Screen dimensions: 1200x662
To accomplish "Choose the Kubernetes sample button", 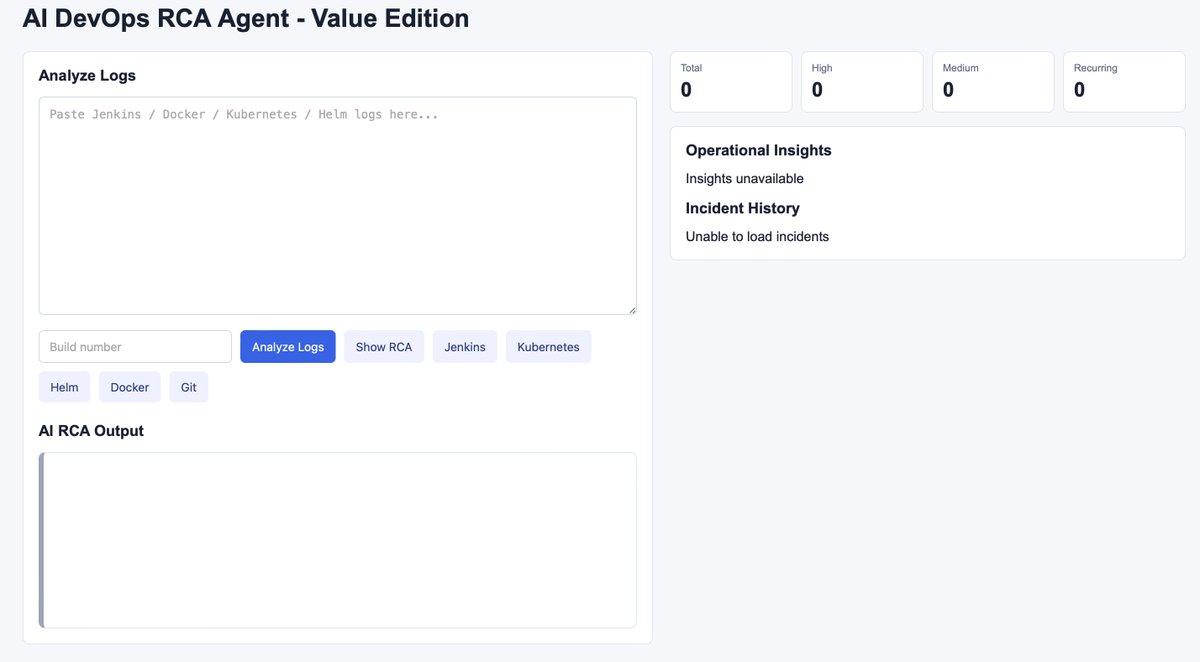I will (548, 347).
